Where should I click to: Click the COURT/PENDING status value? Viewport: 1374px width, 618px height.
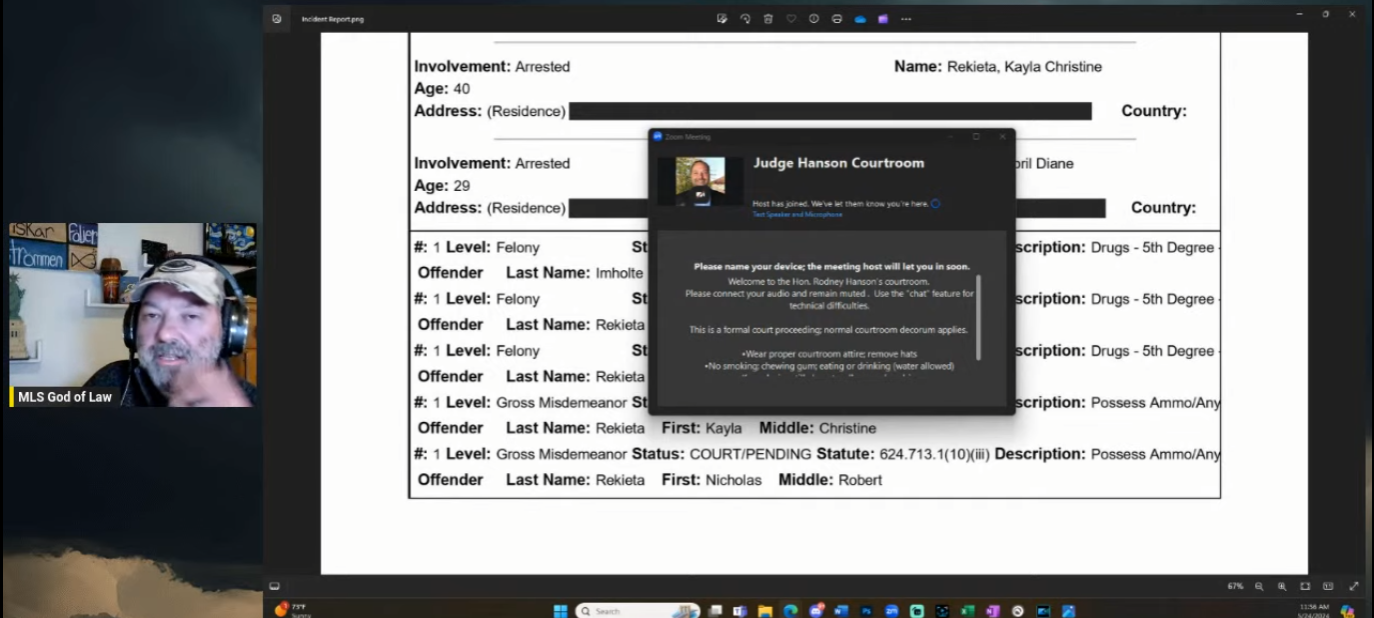tap(751, 454)
